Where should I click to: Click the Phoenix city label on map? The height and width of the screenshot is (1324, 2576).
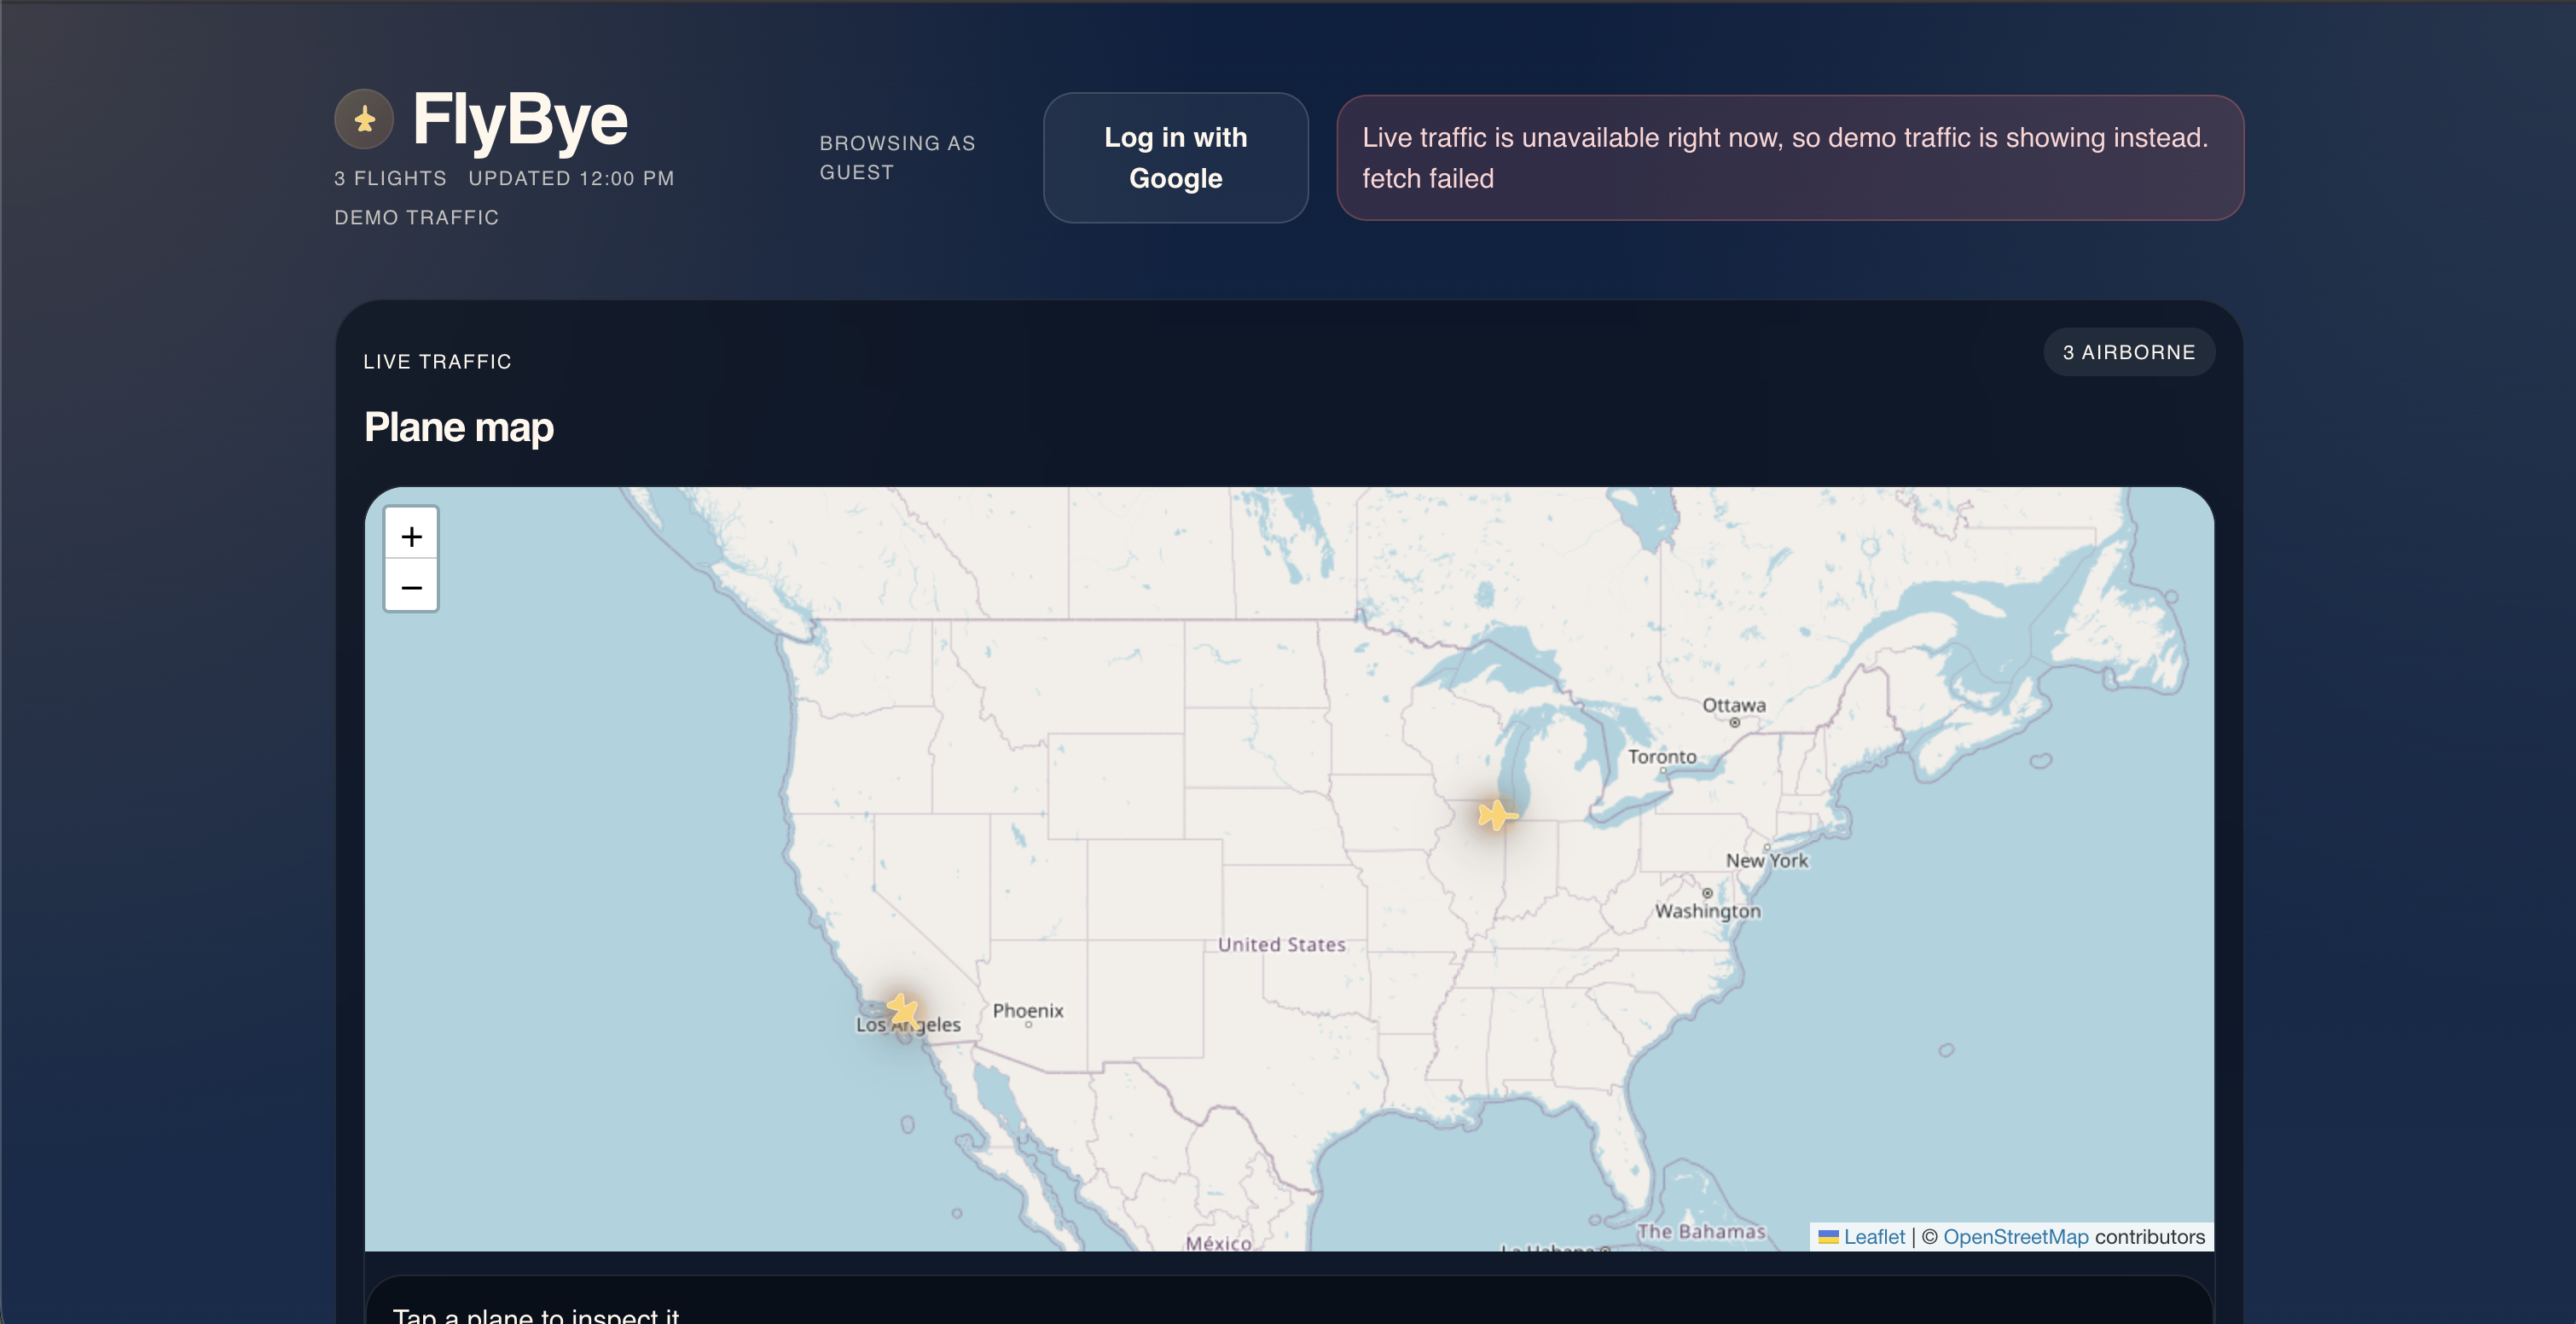click(1027, 1010)
